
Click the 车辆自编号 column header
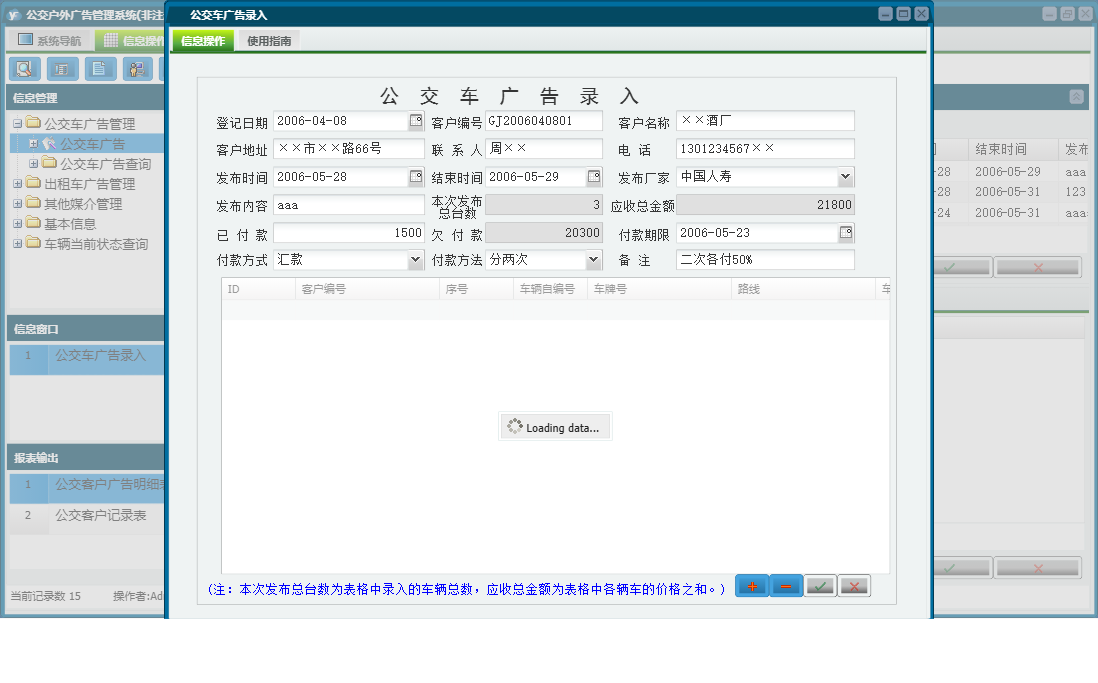(550, 289)
